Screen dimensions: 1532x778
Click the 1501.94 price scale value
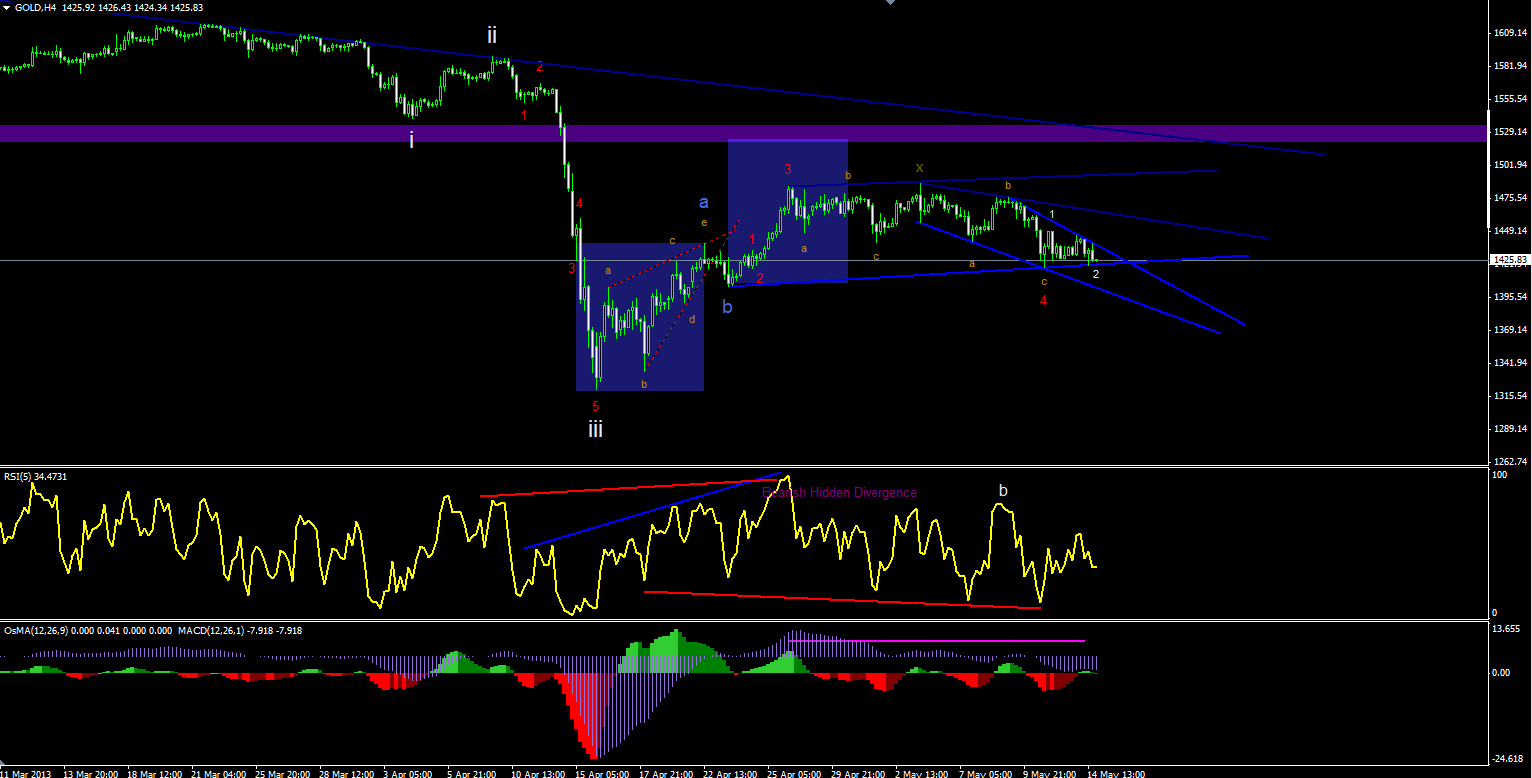click(1509, 165)
